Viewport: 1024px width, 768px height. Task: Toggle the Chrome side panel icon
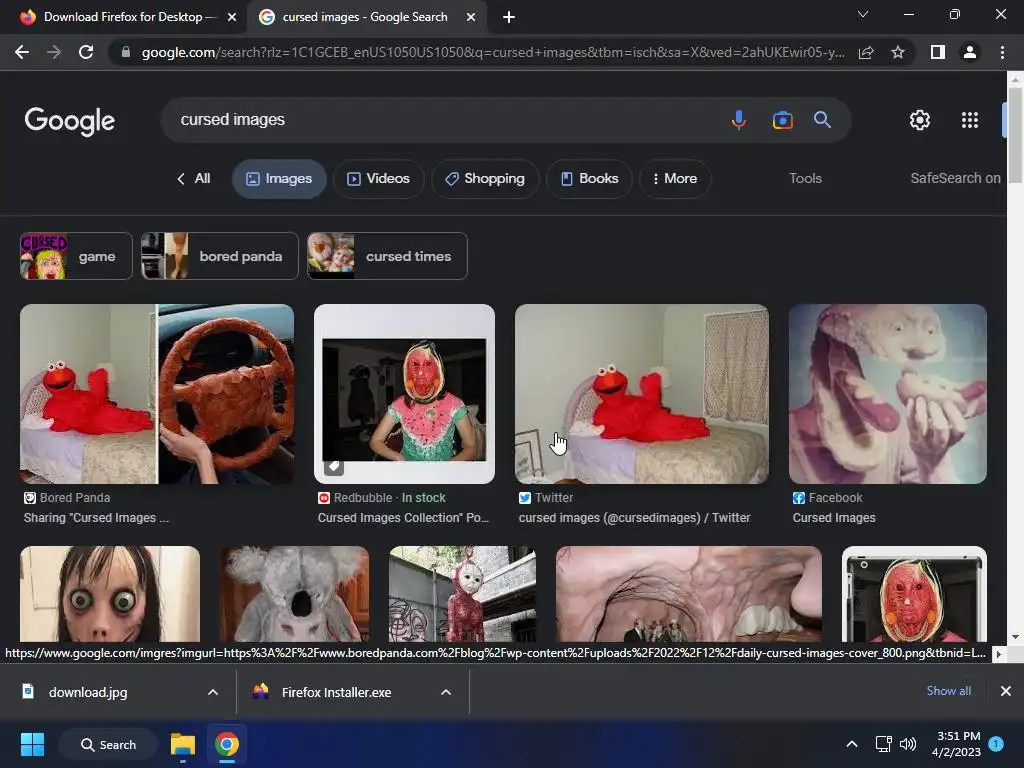(x=938, y=52)
